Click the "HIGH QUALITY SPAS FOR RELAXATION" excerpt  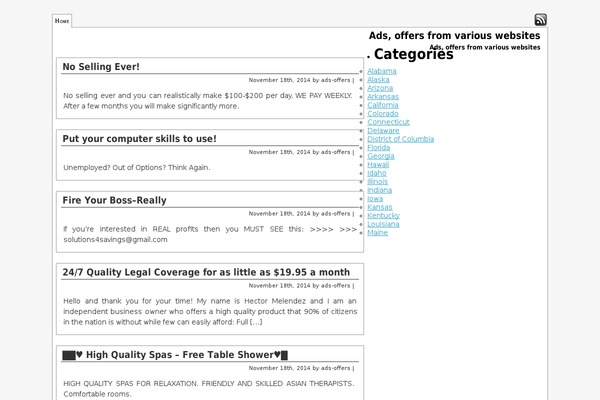(x=209, y=389)
